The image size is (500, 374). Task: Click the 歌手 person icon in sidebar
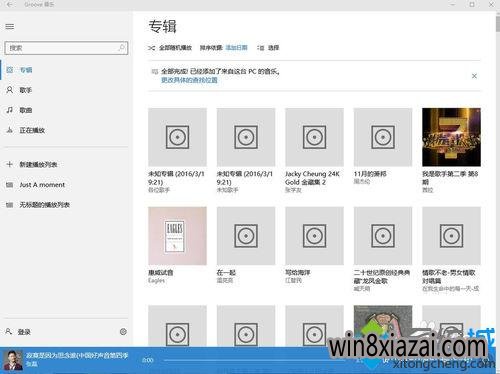tap(10, 90)
